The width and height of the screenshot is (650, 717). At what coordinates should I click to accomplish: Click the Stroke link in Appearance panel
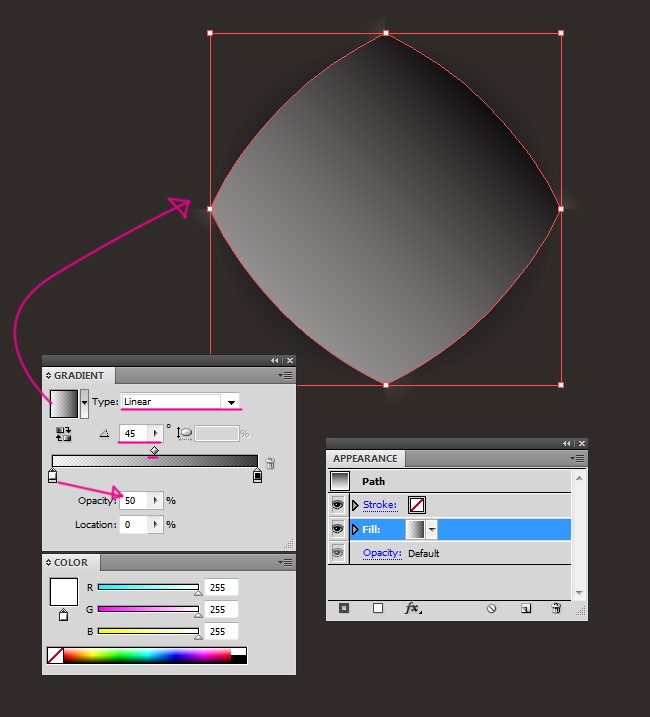pos(380,505)
